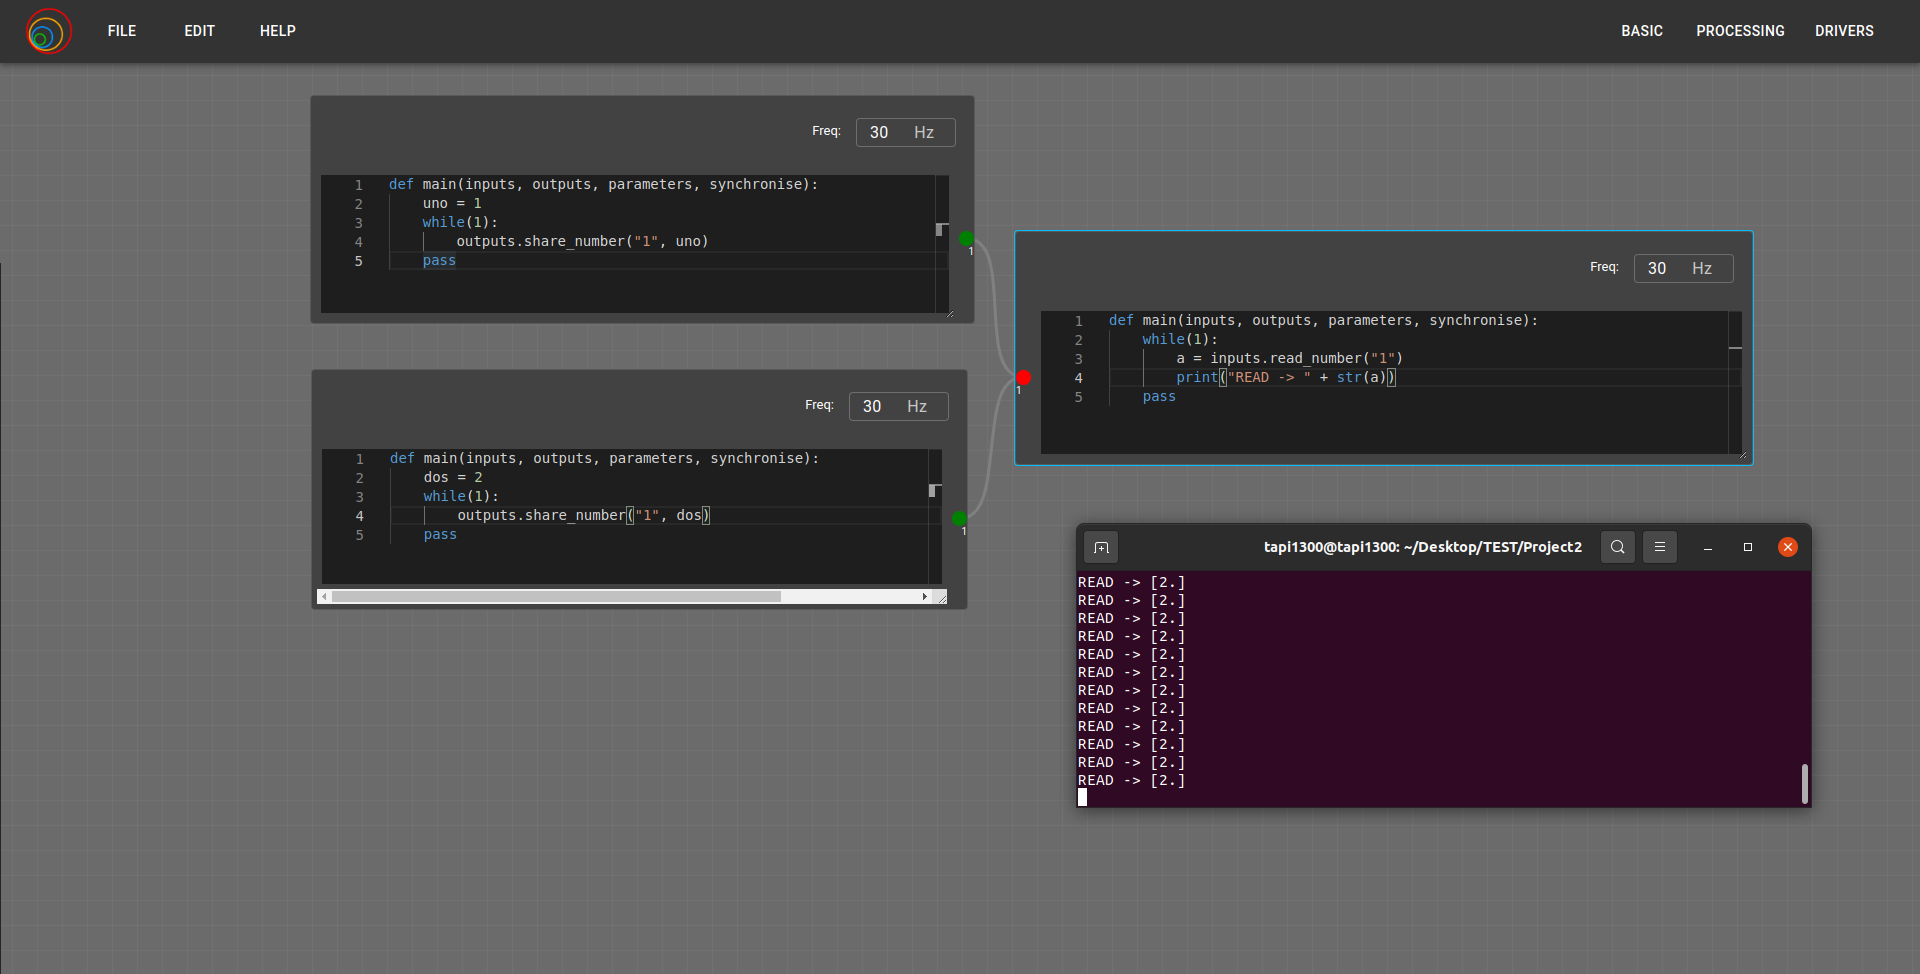
Task: Click the Freq input of the reader node
Action: pos(1658,268)
